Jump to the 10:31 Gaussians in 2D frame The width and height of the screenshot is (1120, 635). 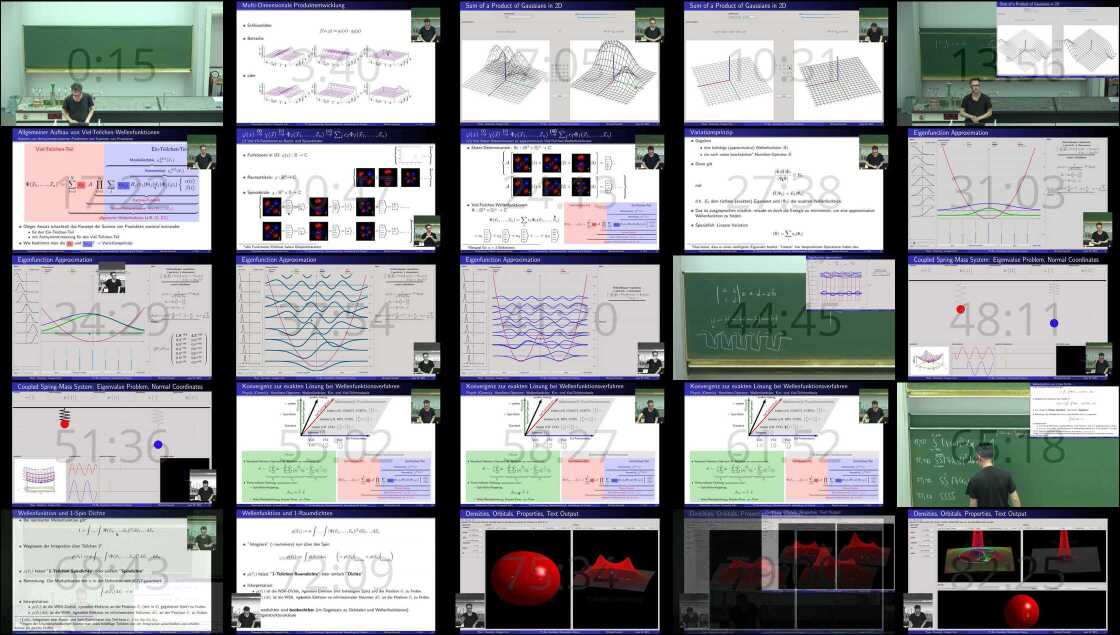[783, 63]
